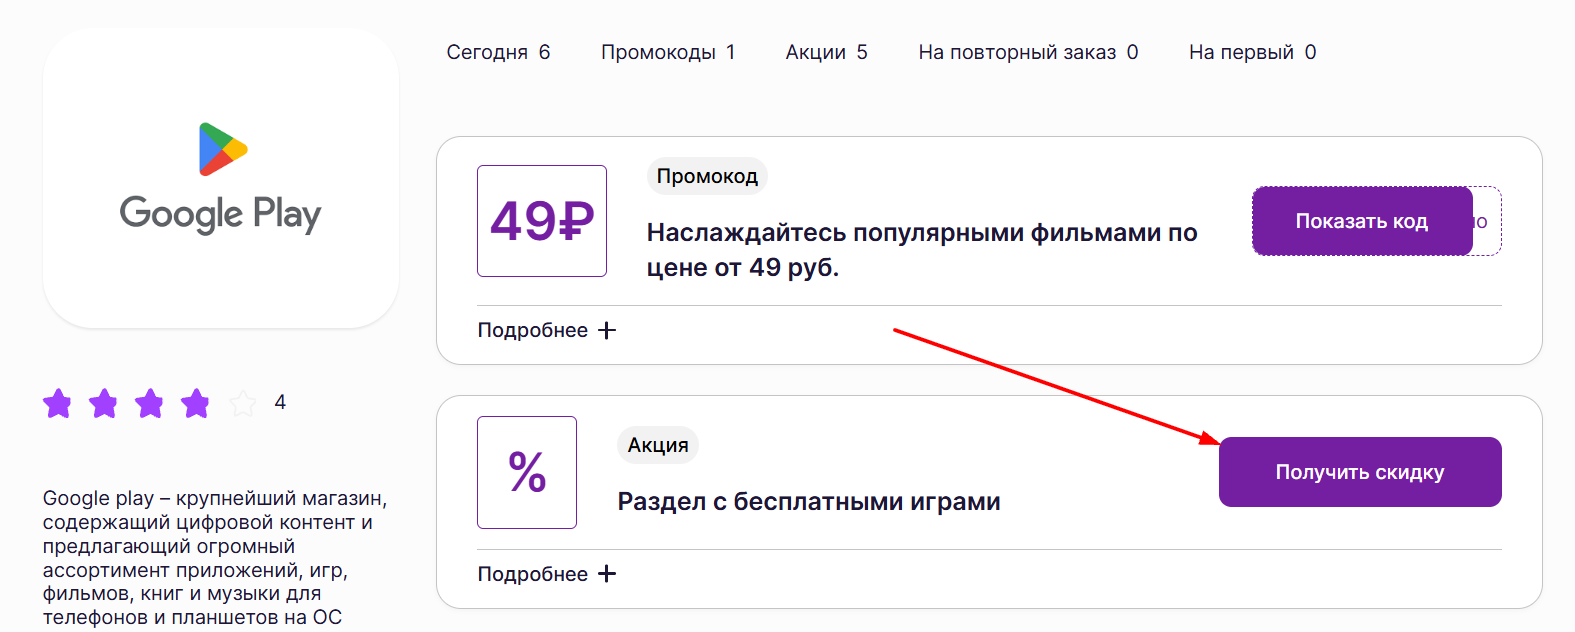Select the first purple rating star

[x=57, y=404]
